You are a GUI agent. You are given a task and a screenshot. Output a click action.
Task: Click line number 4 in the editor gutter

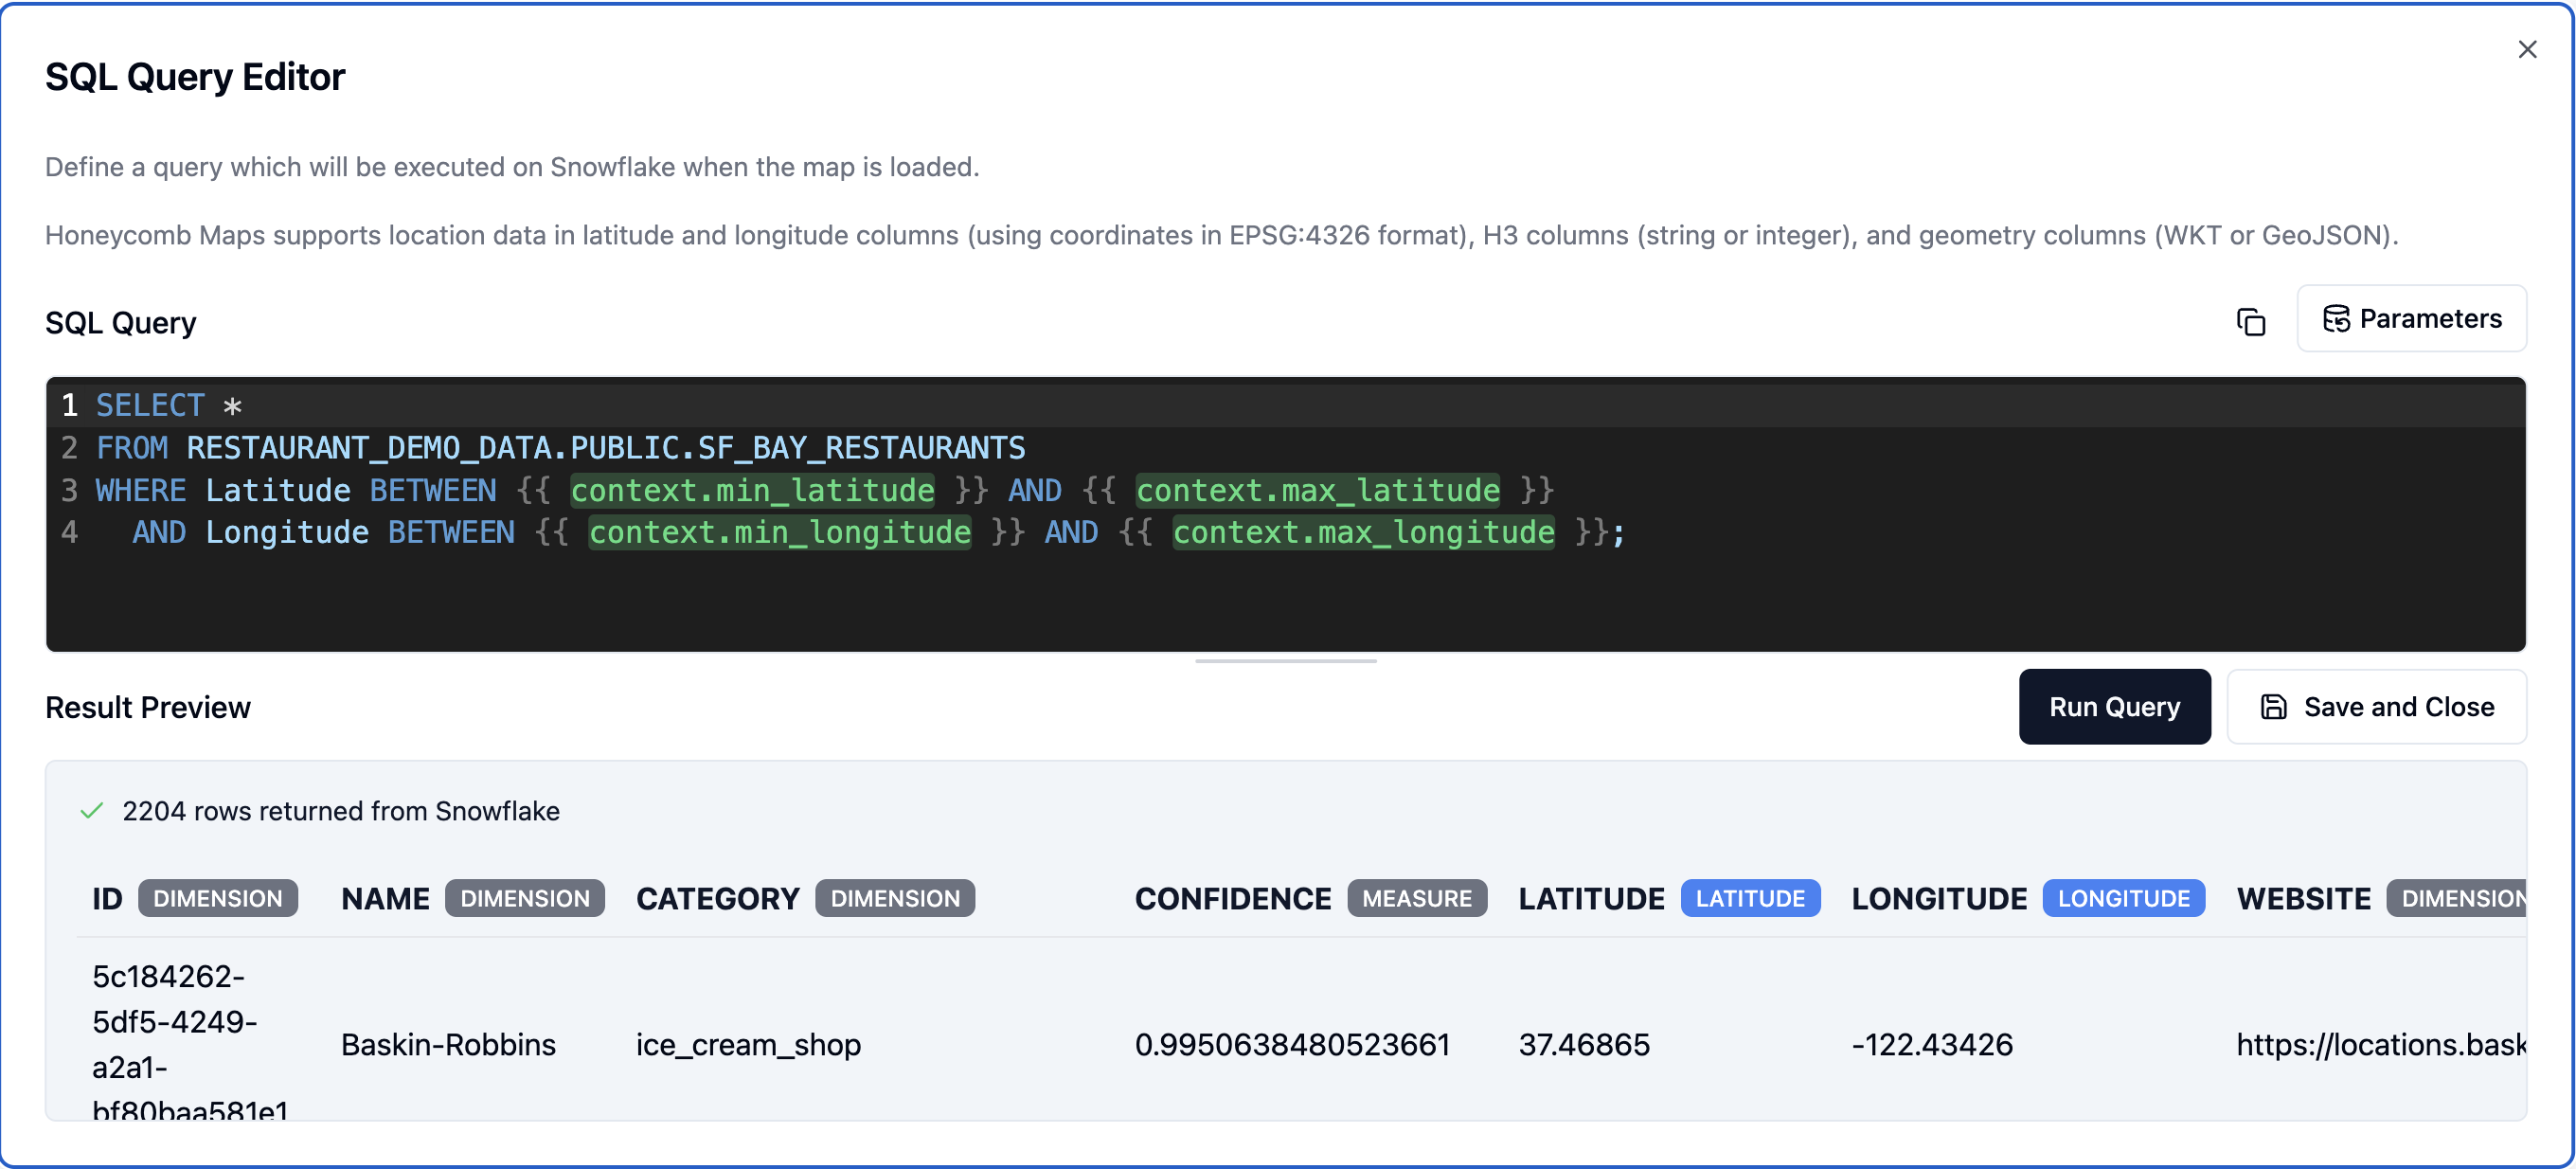(x=69, y=532)
